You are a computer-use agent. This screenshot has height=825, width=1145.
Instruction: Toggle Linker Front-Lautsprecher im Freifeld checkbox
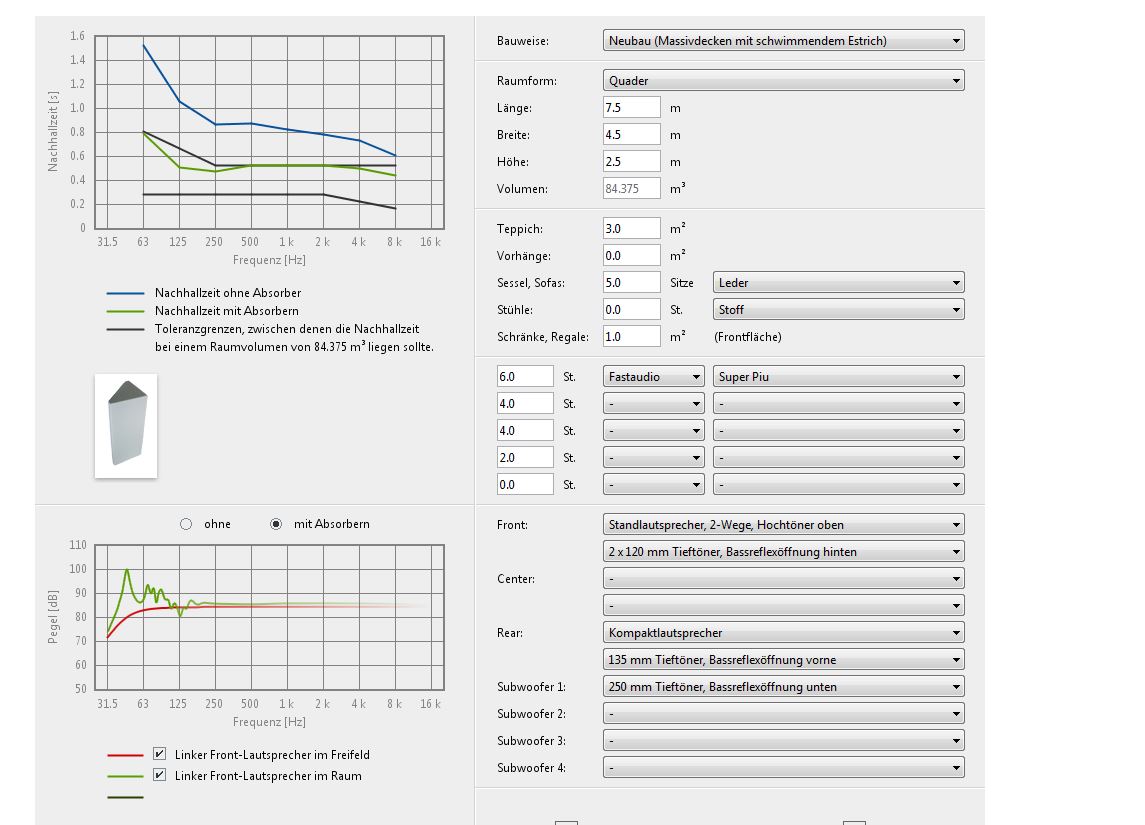160,754
